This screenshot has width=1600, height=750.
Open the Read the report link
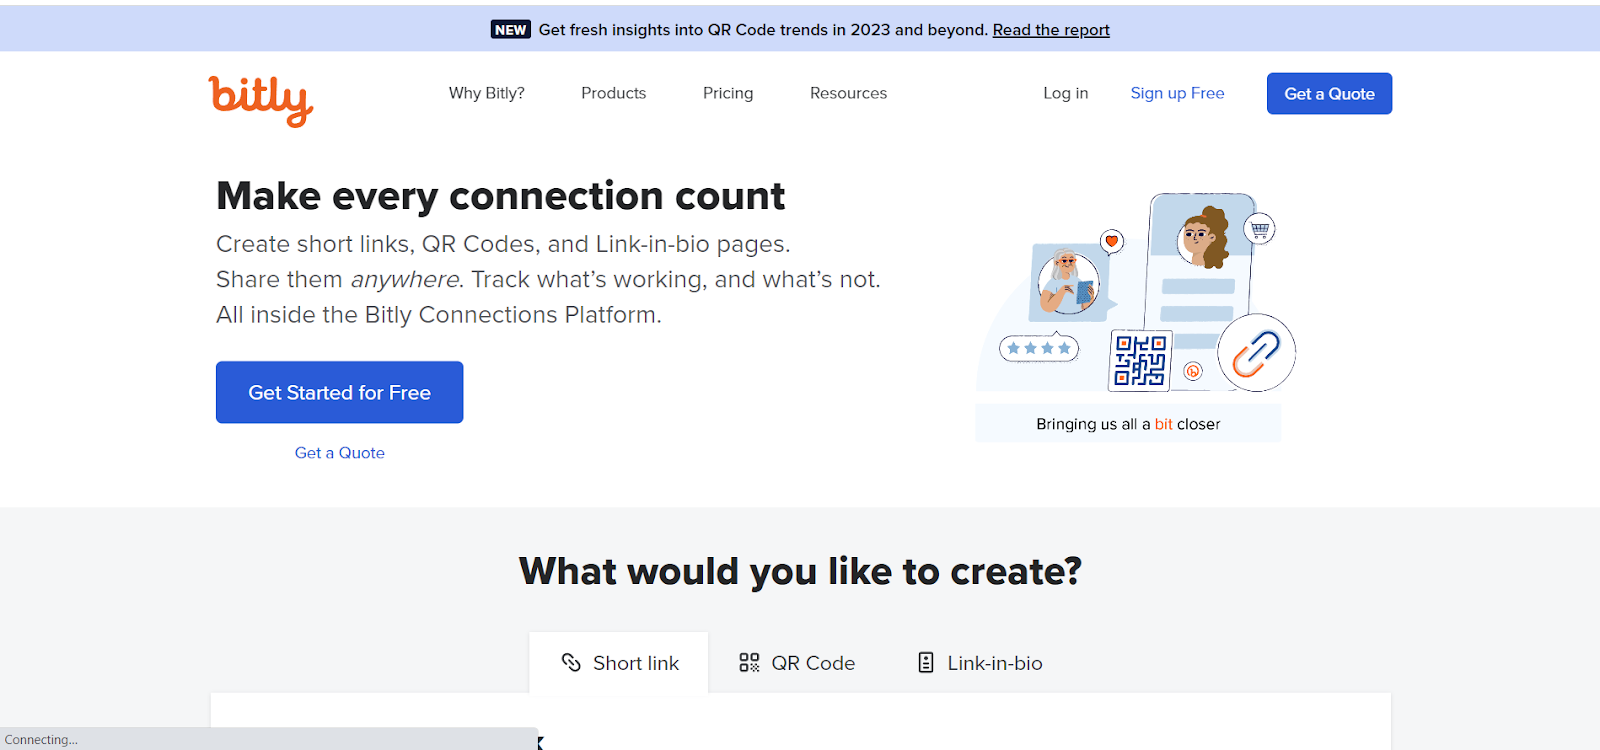tap(1051, 30)
